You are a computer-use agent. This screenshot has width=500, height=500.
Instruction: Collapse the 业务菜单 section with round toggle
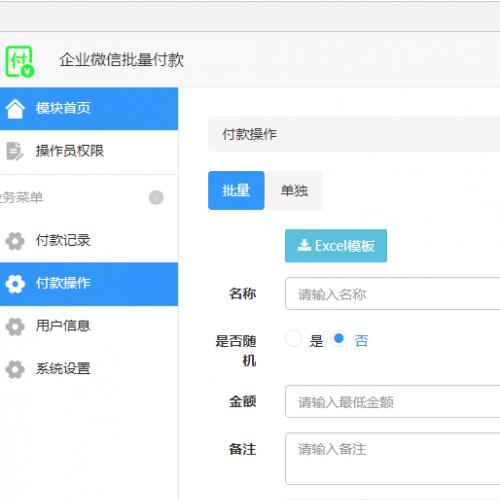(x=156, y=197)
